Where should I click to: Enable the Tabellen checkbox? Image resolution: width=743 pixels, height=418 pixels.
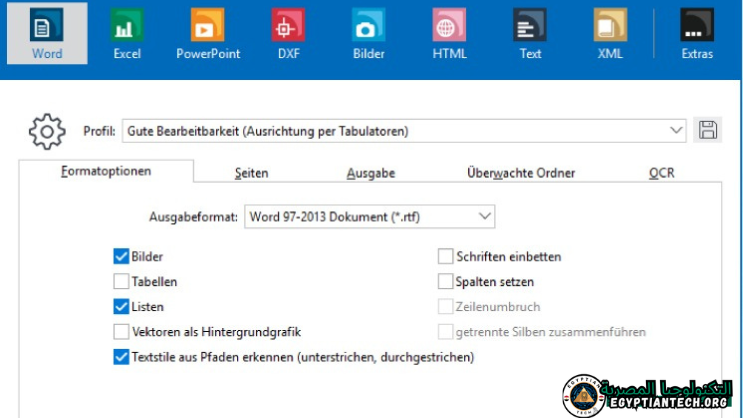[x=122, y=282]
